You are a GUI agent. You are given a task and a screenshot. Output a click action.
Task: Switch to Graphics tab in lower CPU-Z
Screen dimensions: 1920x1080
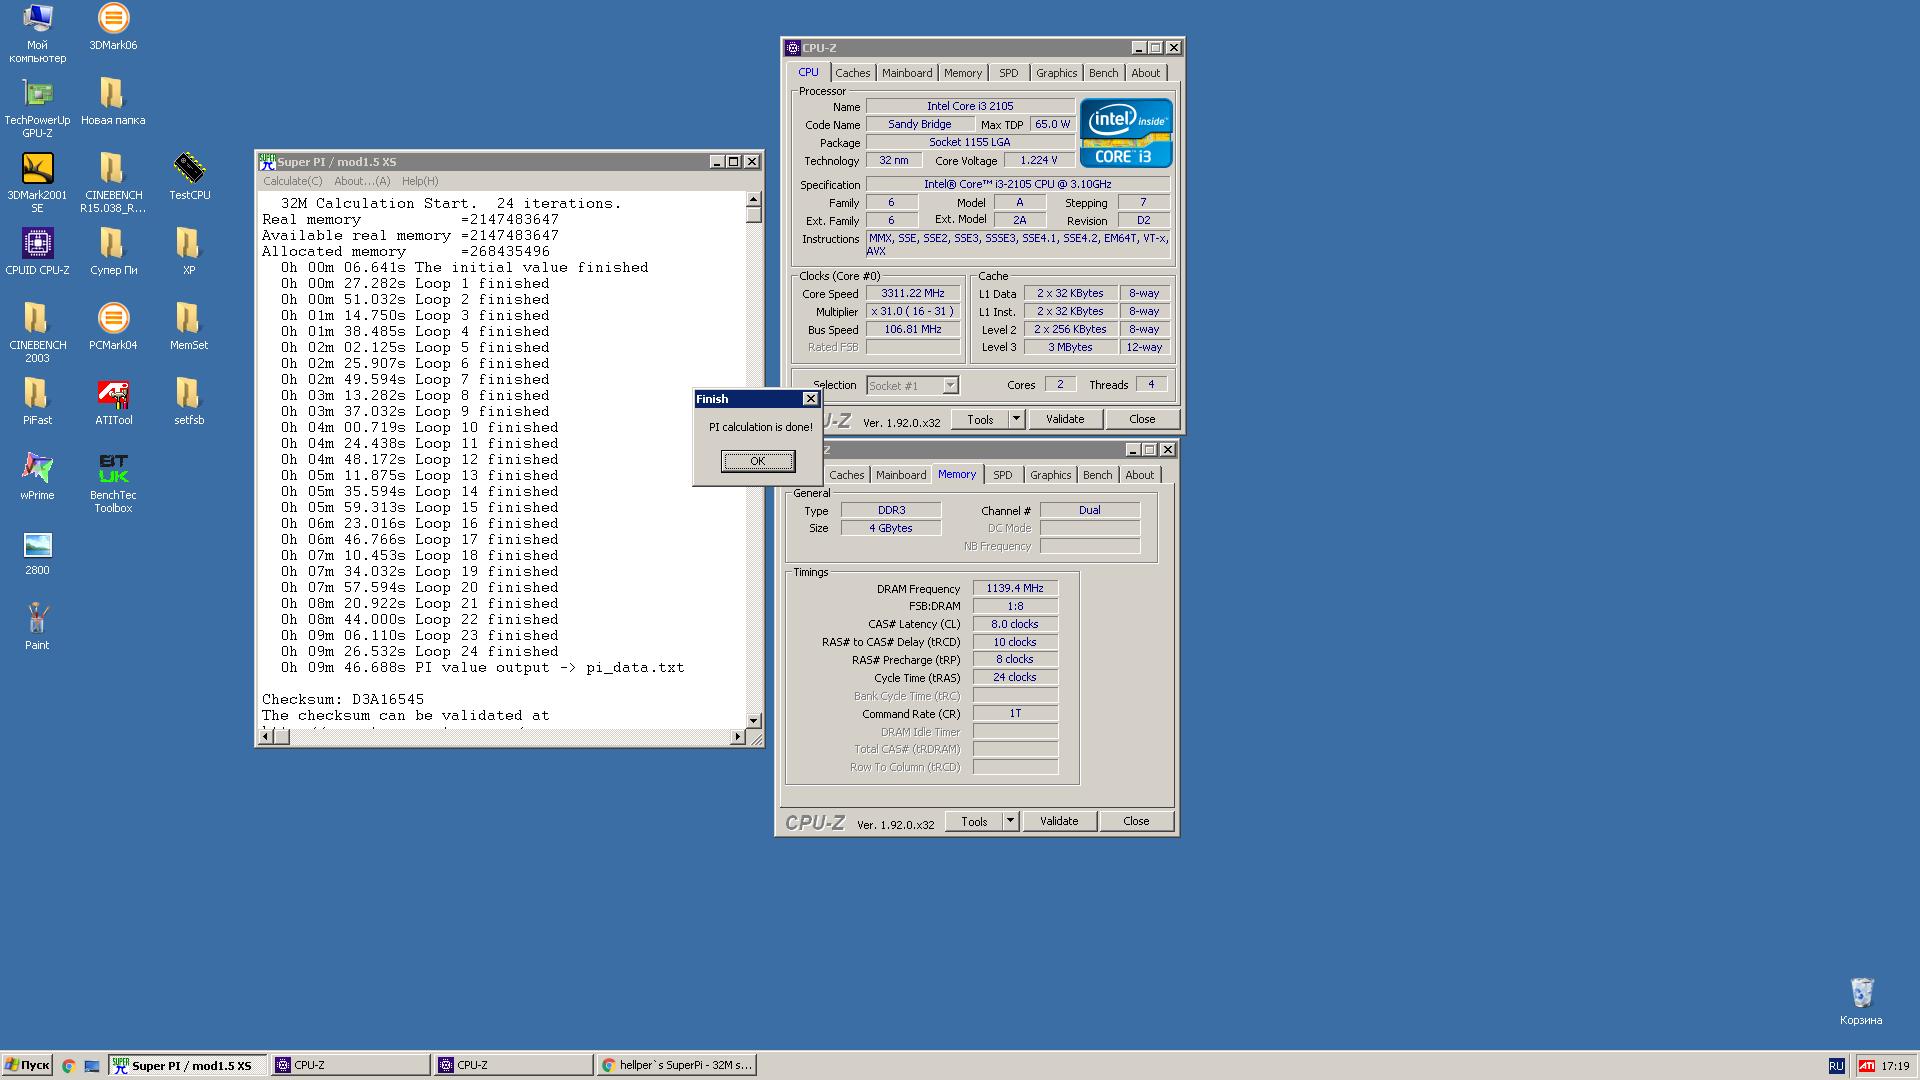tap(1050, 475)
